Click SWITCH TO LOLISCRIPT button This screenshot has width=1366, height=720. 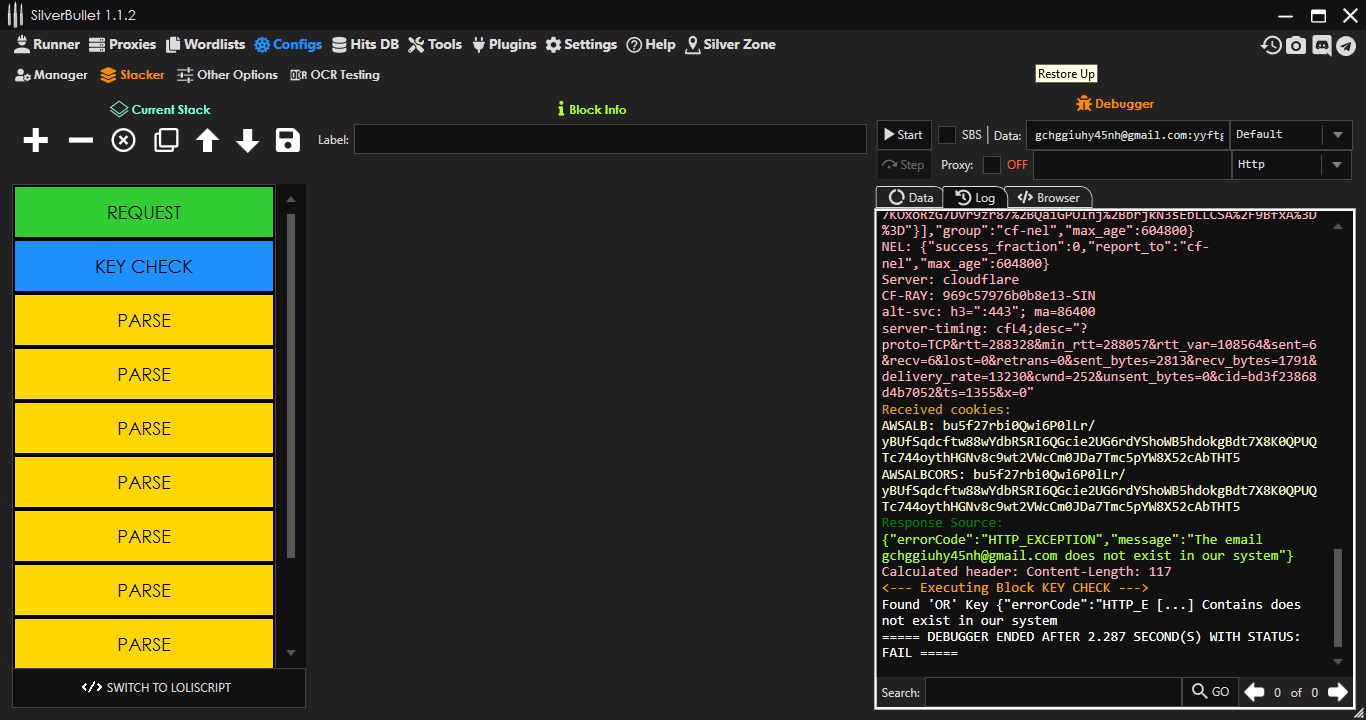pos(158,688)
